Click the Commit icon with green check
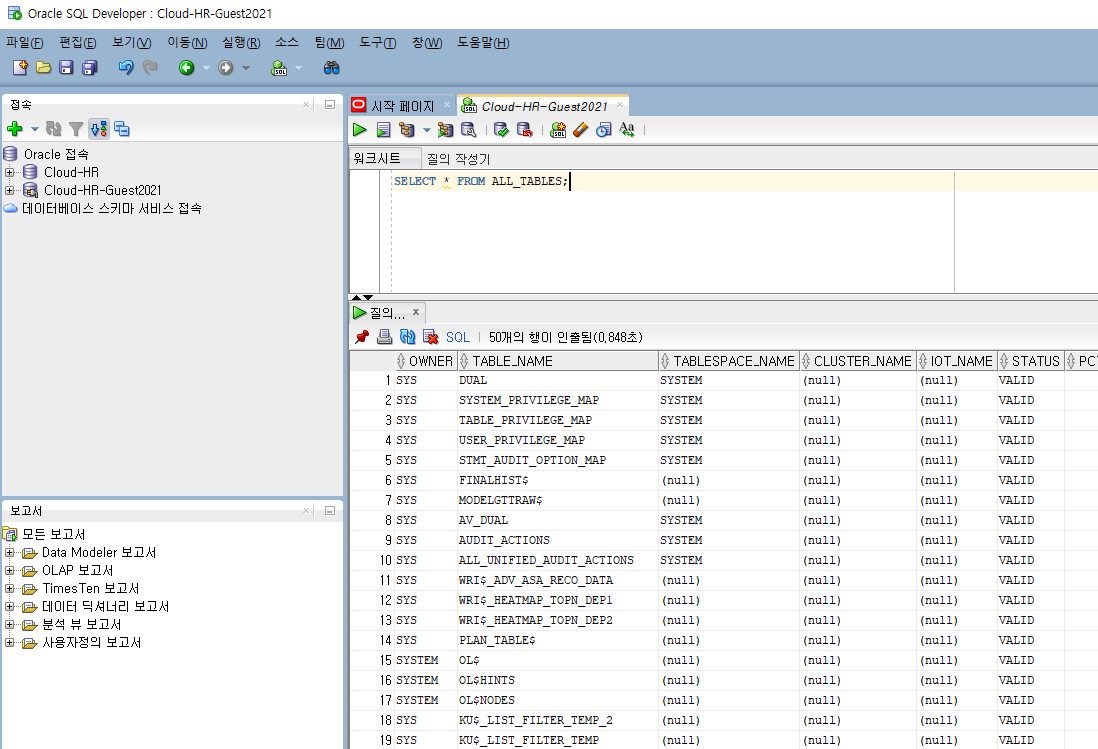 tap(501, 130)
